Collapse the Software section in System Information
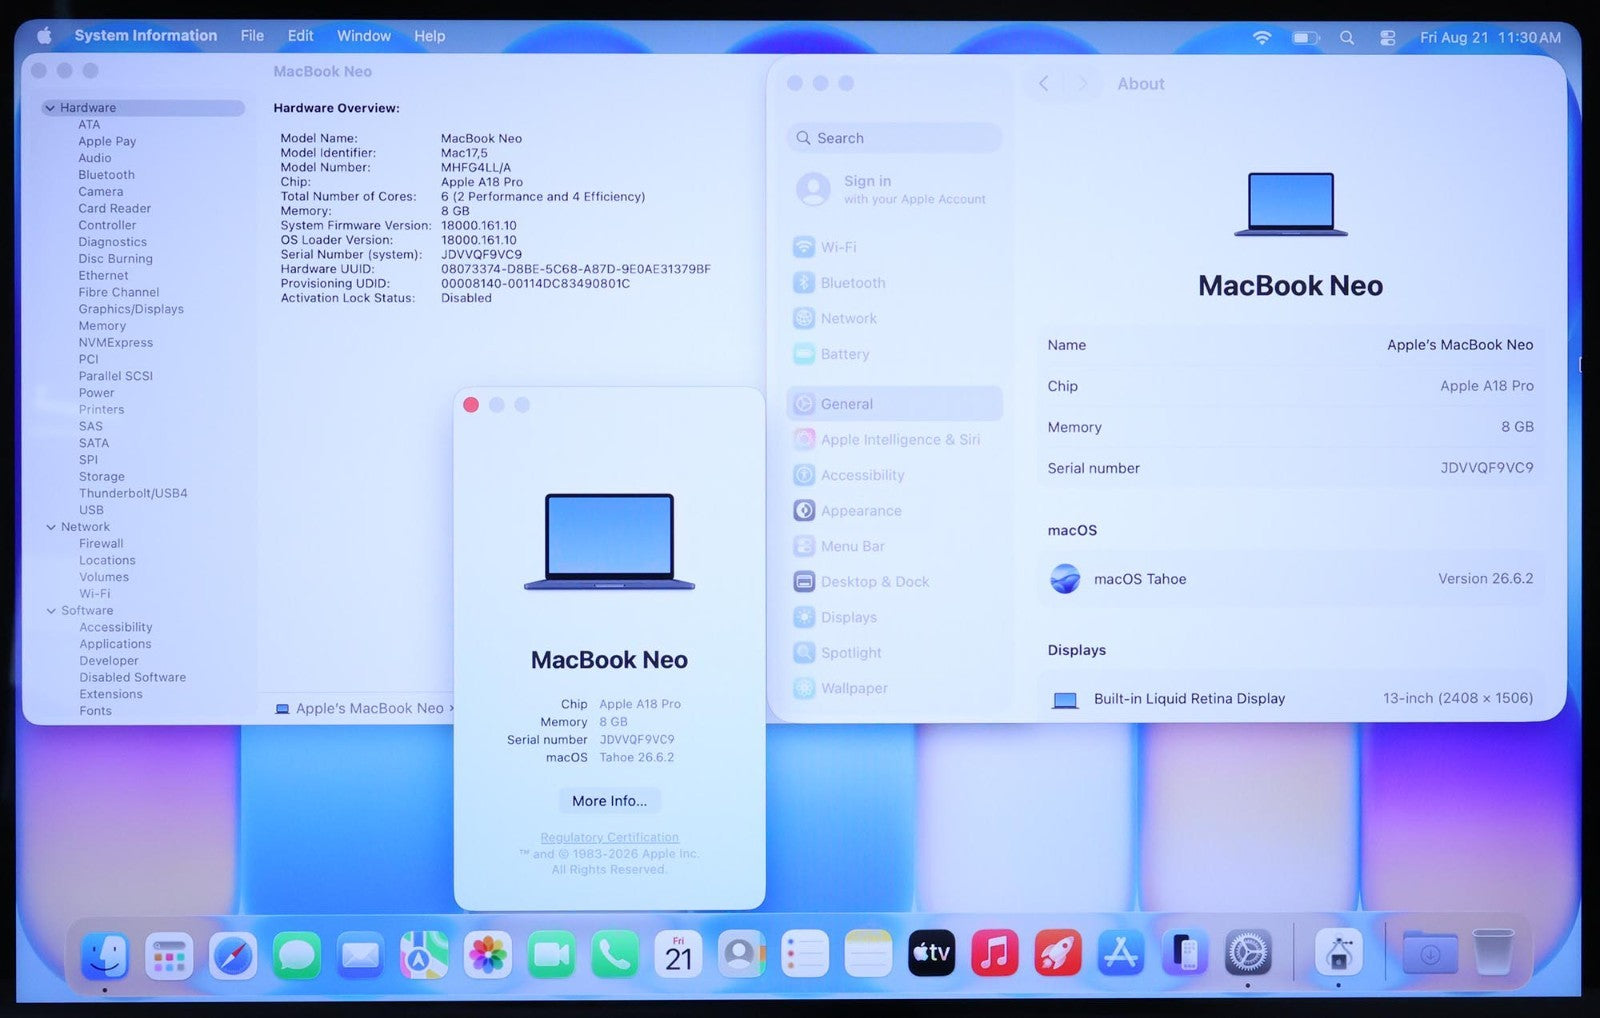 click(51, 611)
